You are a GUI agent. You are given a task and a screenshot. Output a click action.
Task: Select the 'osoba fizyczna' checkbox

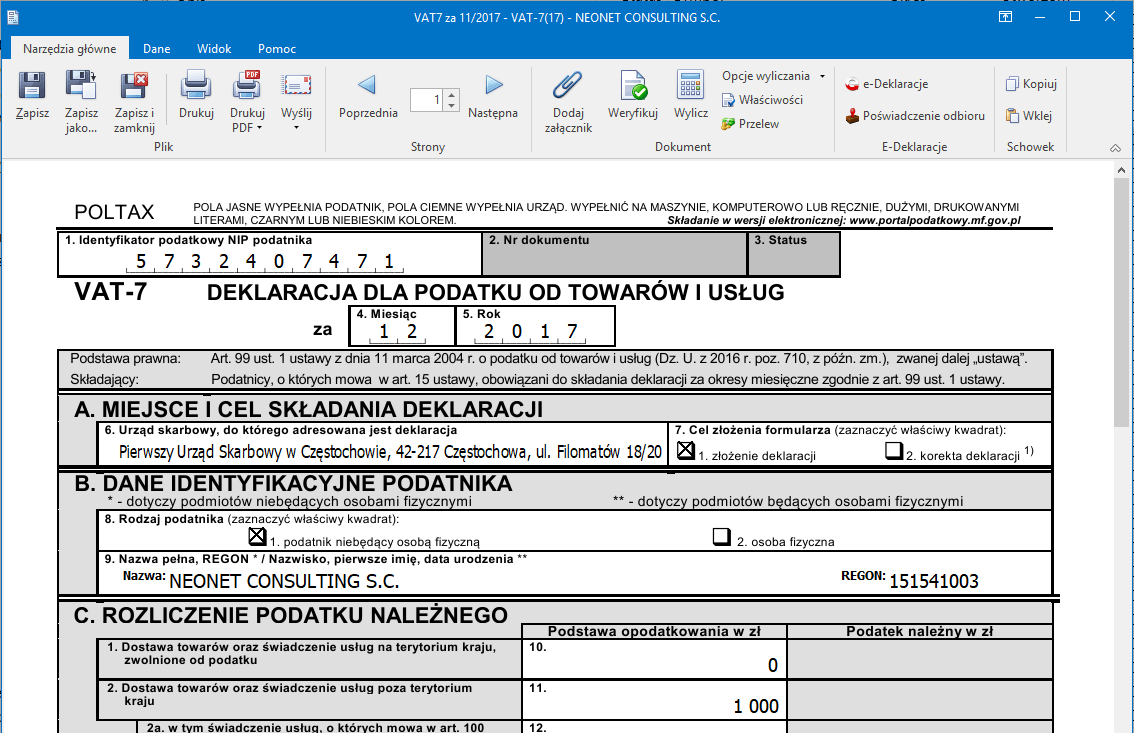click(722, 537)
